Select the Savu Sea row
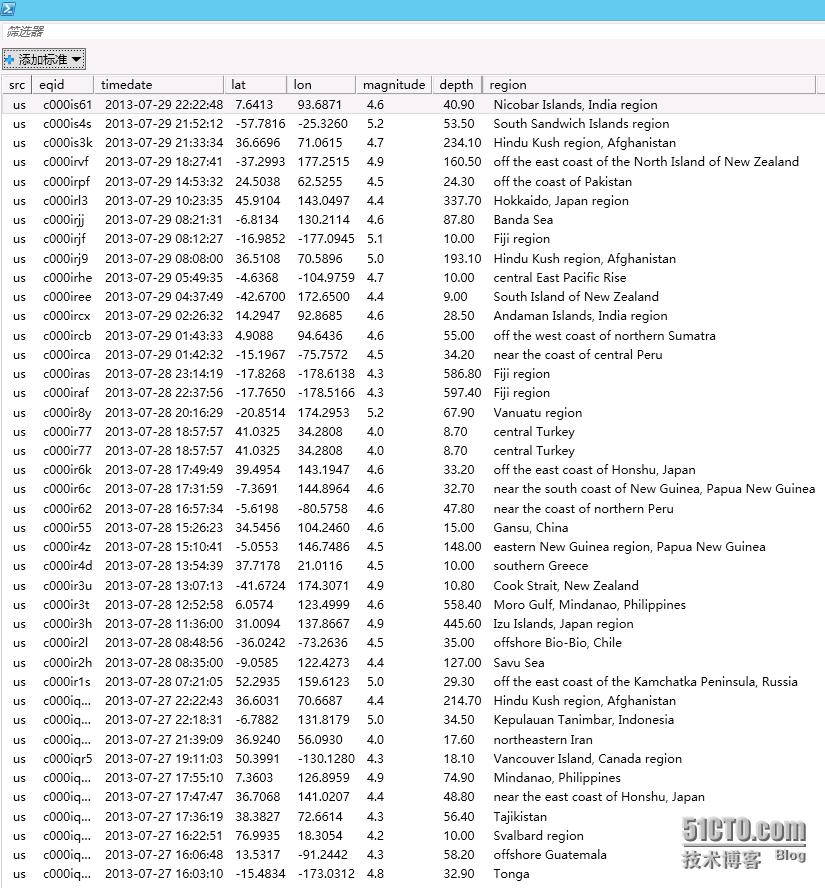Image resolution: width=825 pixels, height=888 pixels. (x=412, y=663)
